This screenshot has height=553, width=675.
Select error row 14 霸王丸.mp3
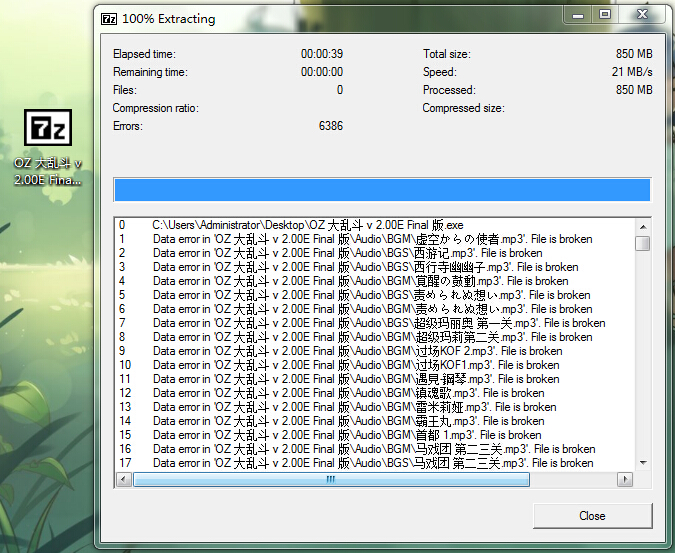click(375, 421)
